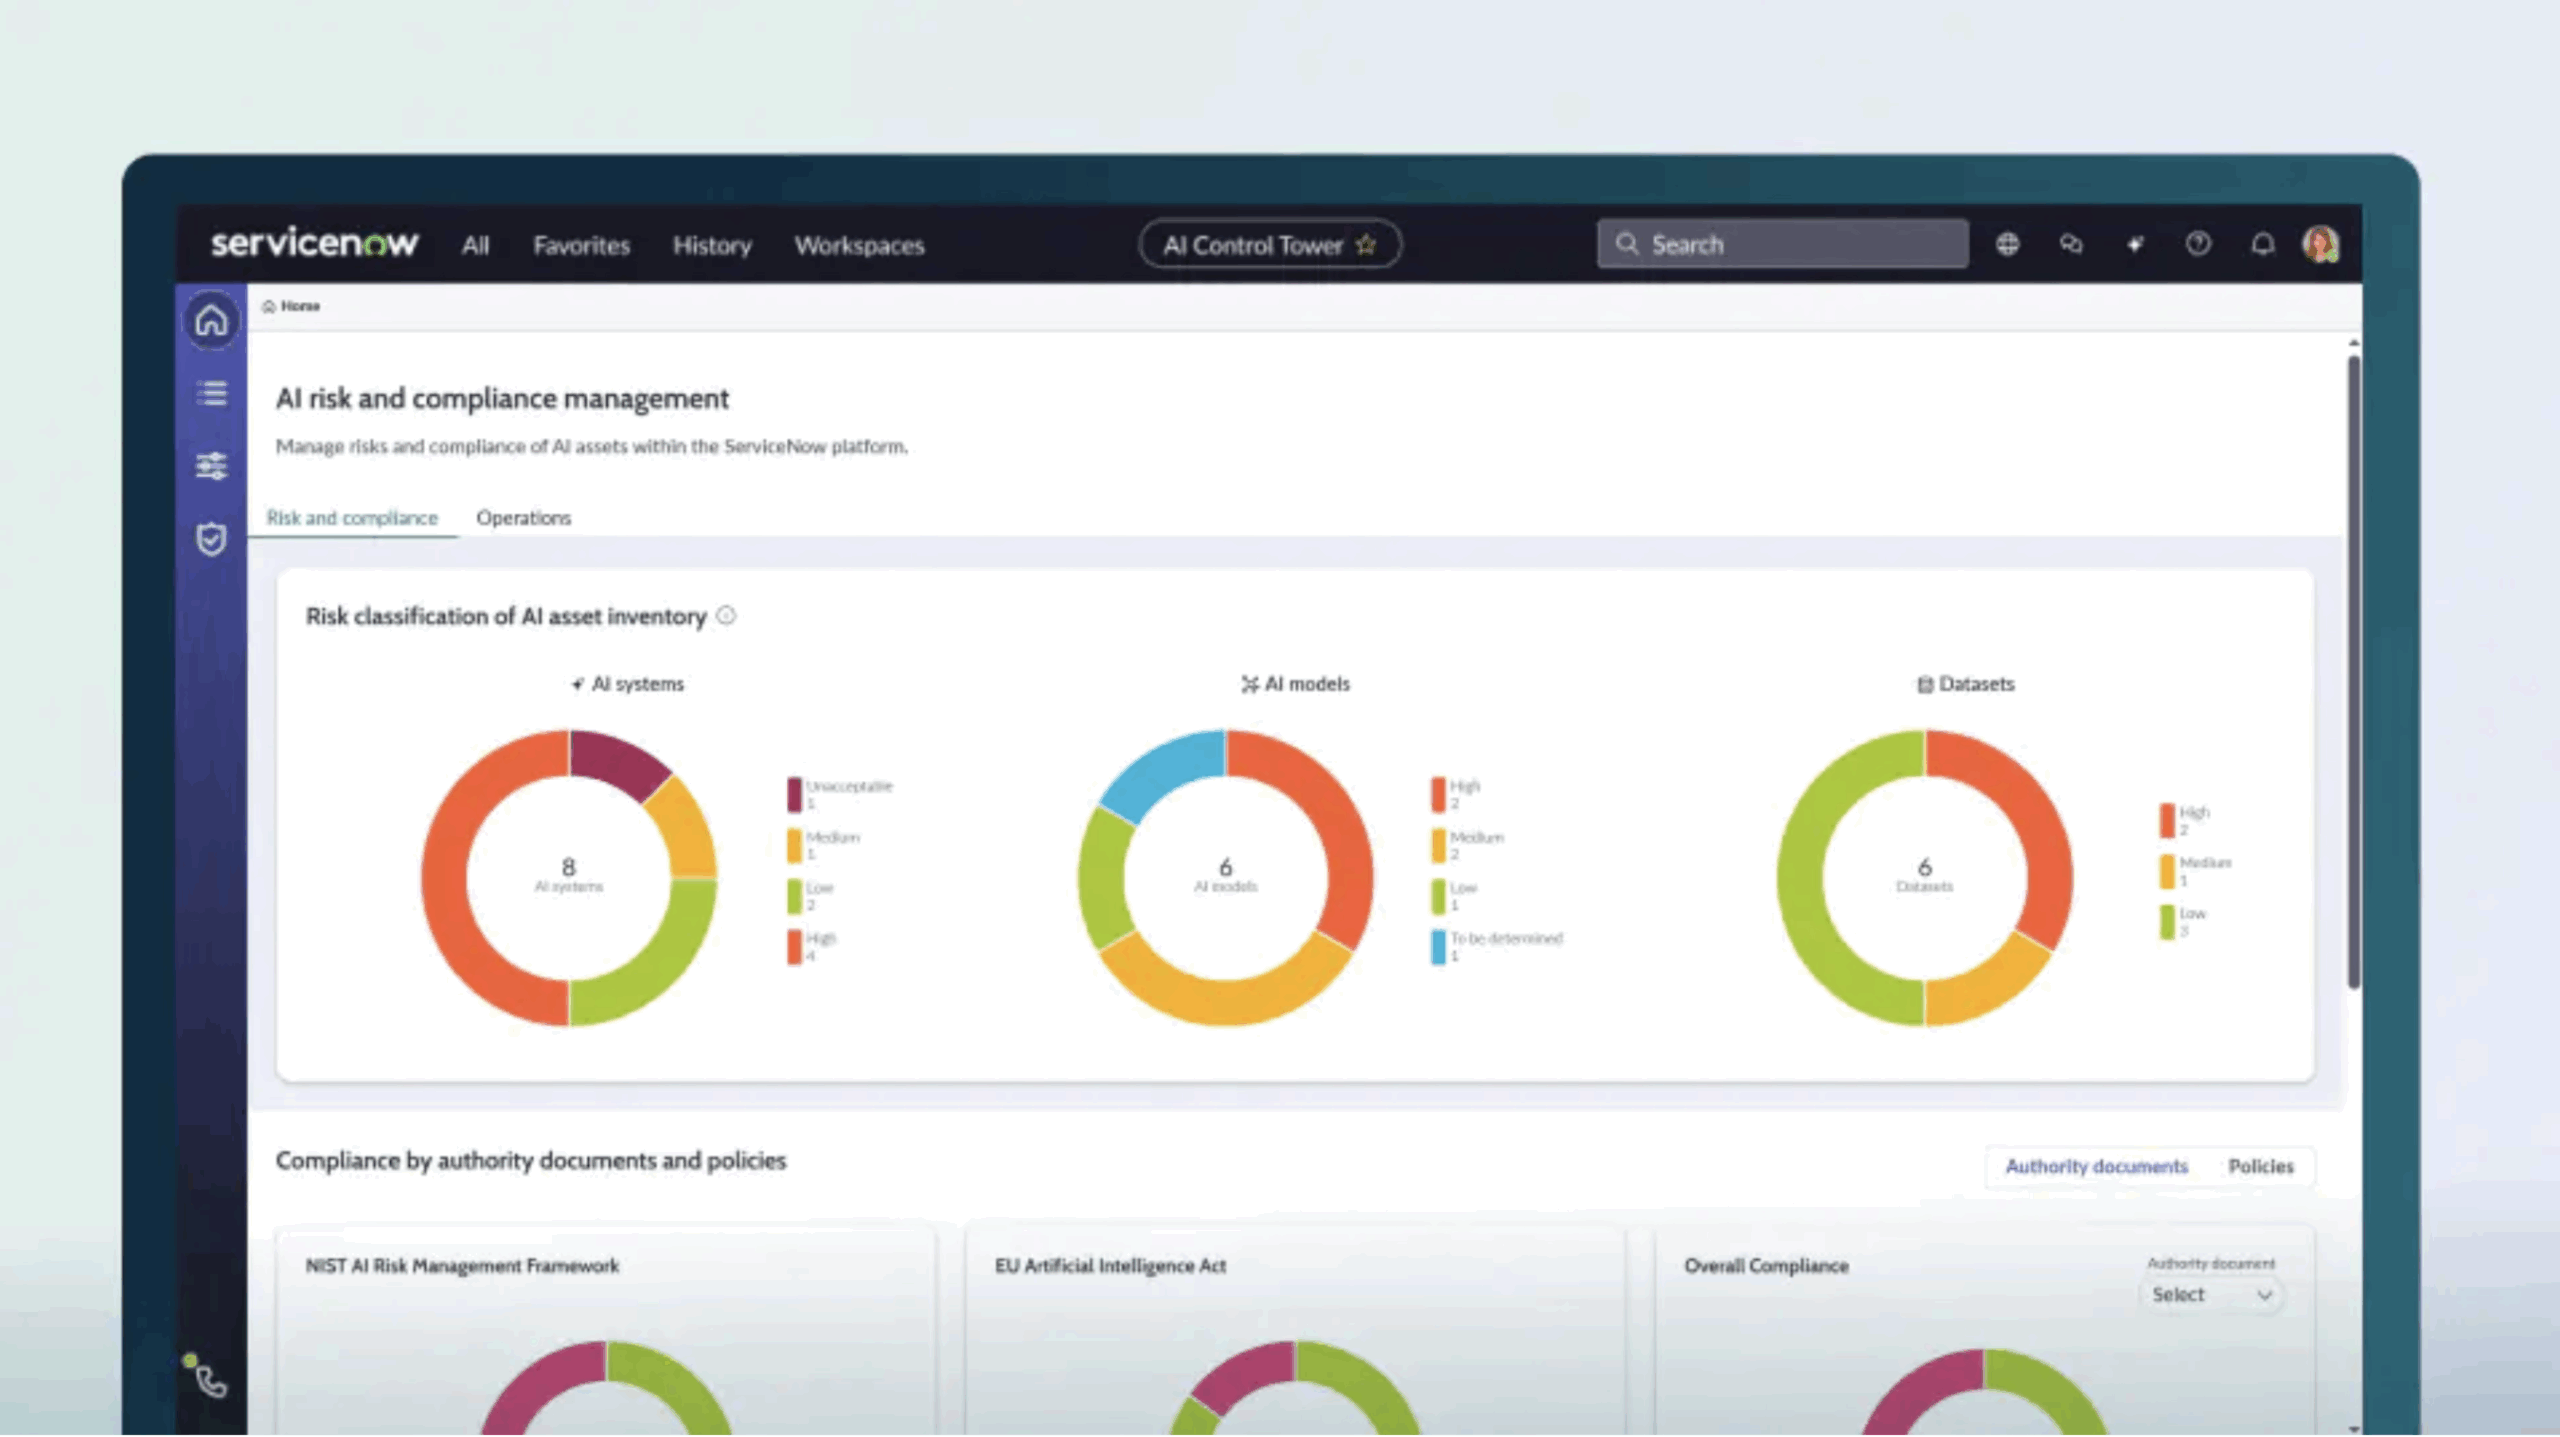Image resolution: width=2560 pixels, height=1437 pixels.
Task: Click the High legend swatch in AI systems
Action: (x=794, y=947)
